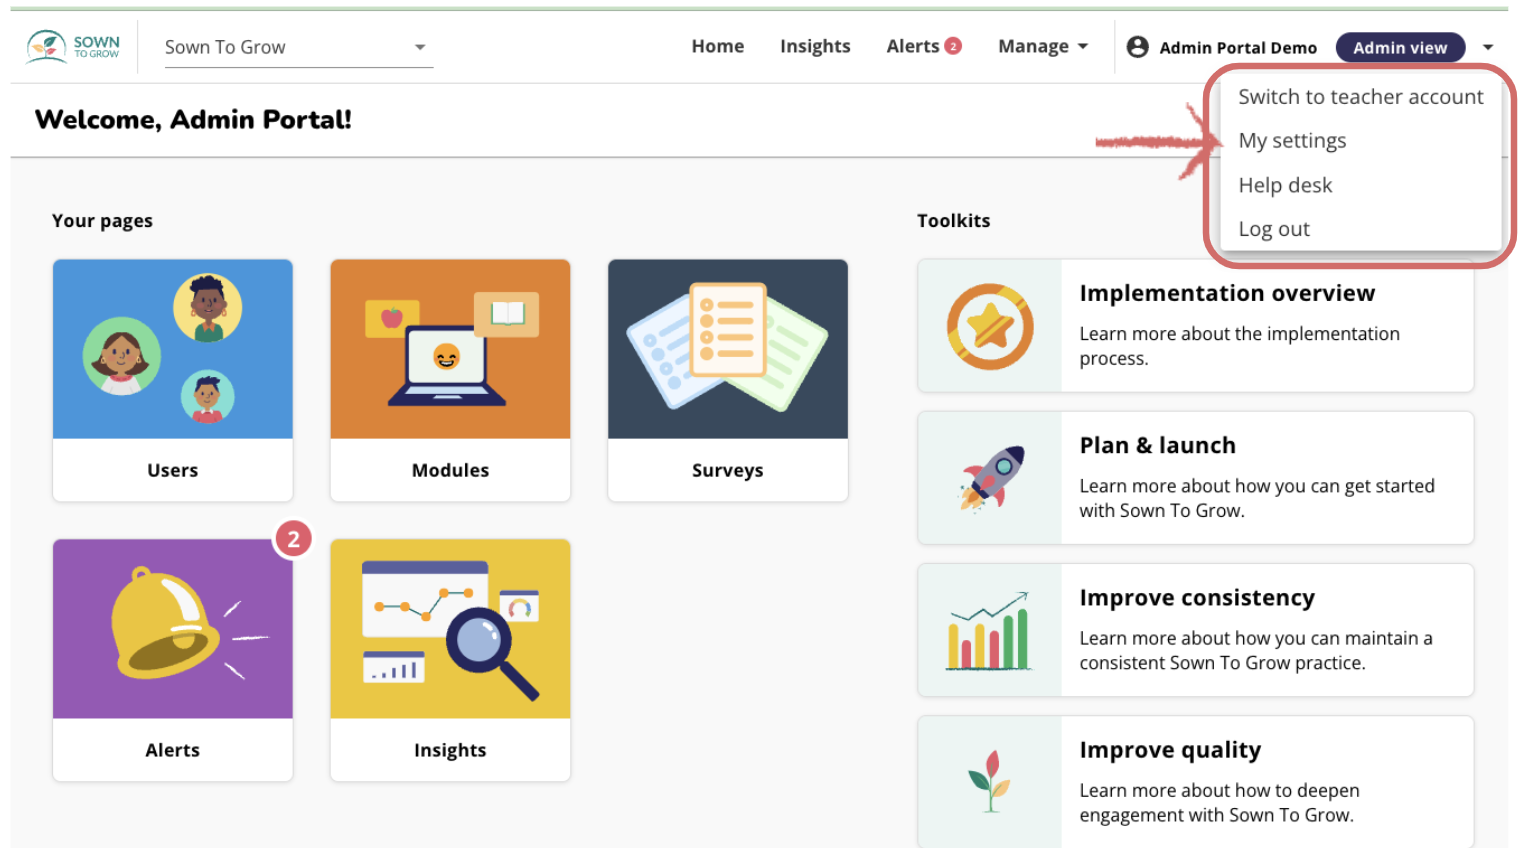
Task: Open the Alerts bell illustration
Action: [172, 629]
